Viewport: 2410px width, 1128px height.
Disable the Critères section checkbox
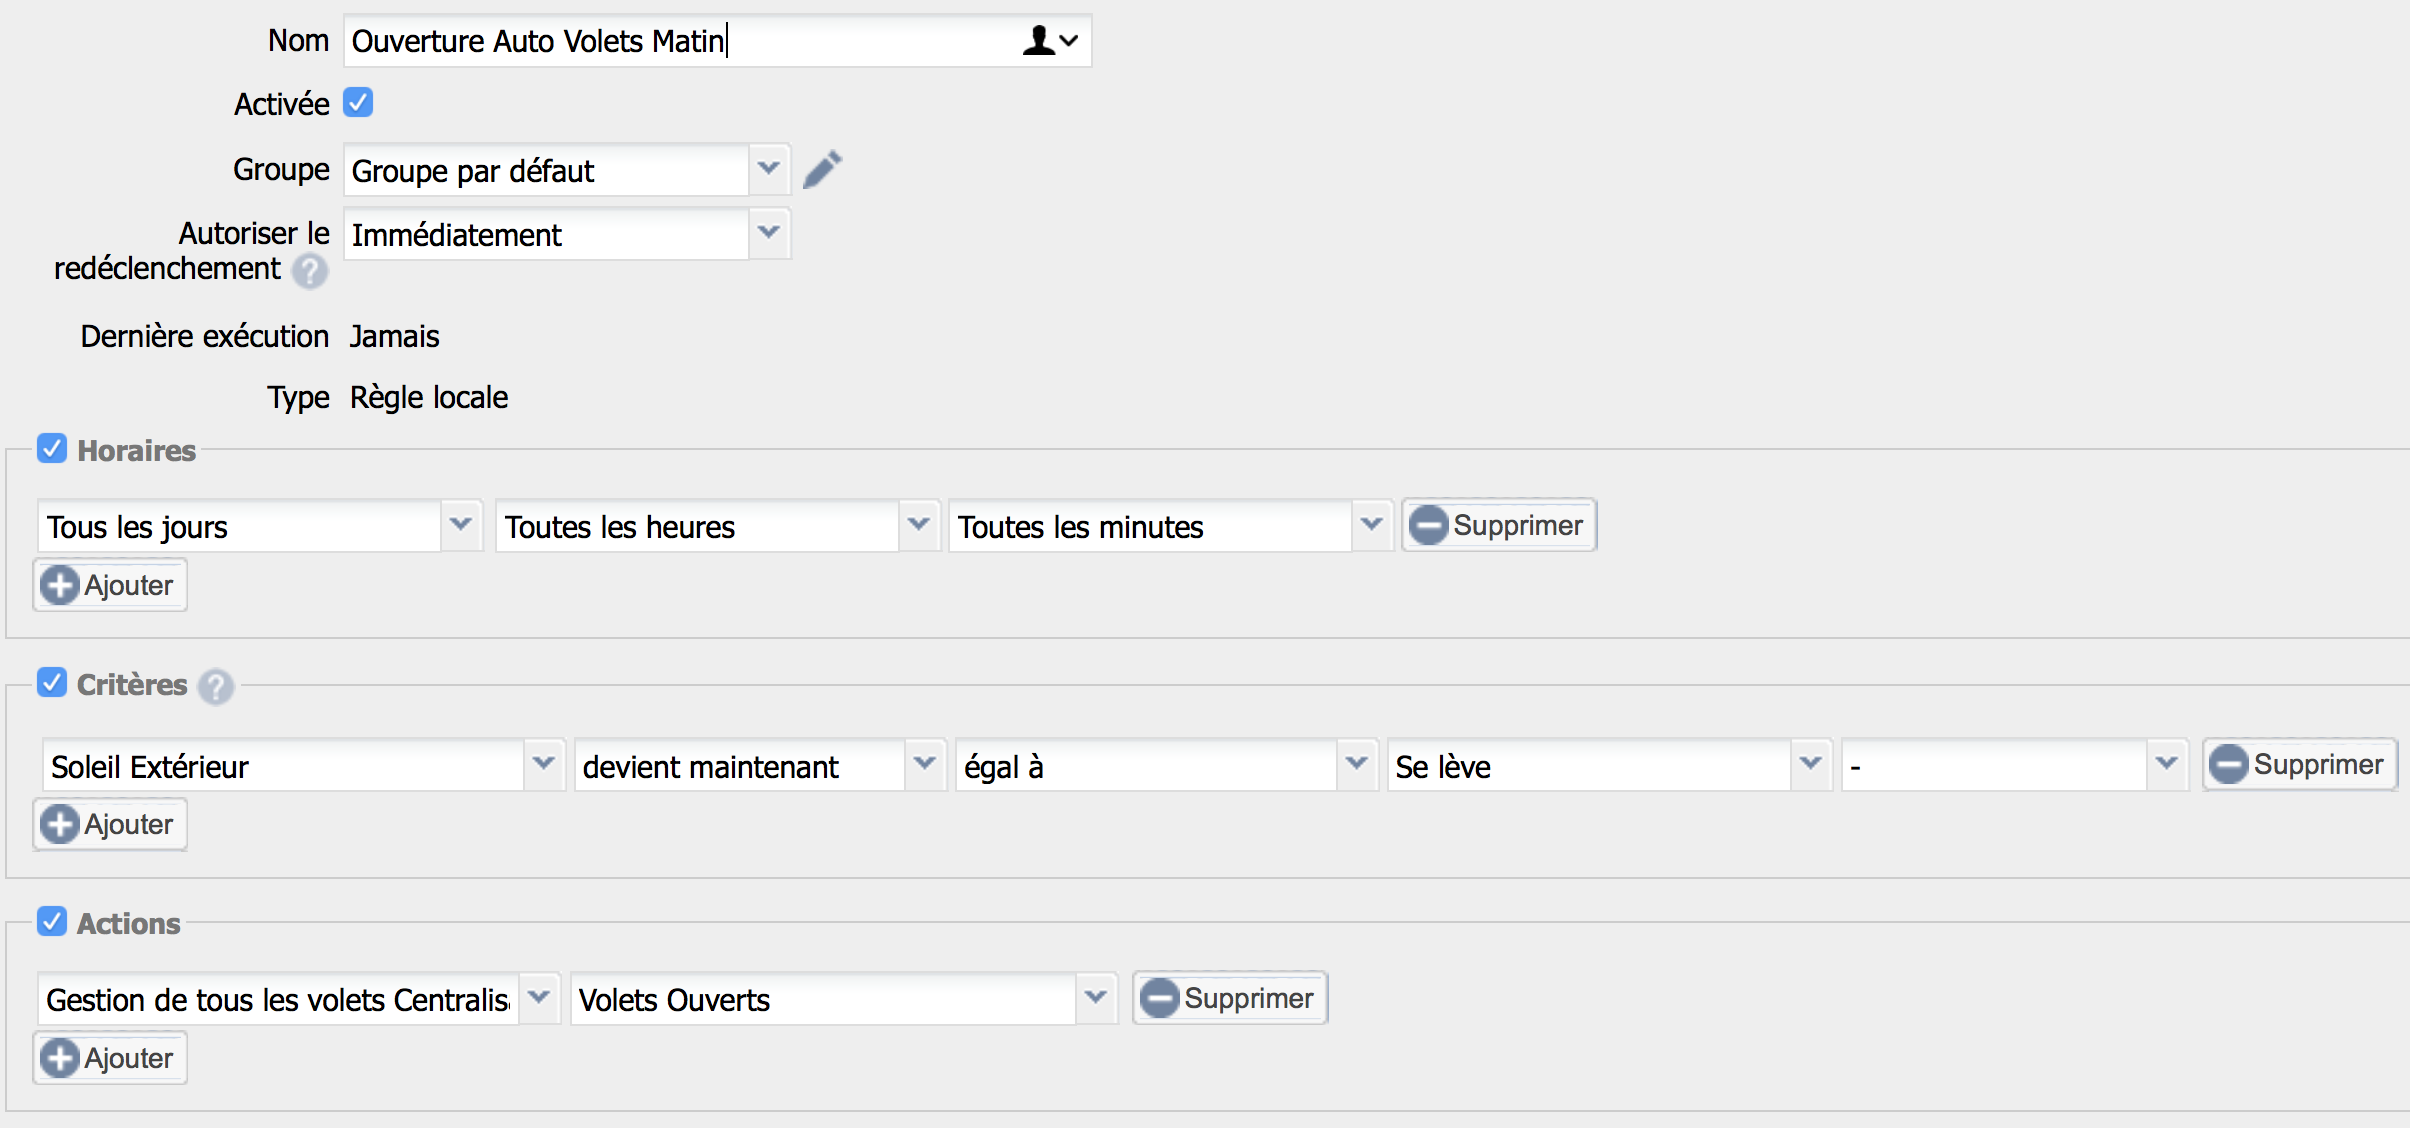52,683
